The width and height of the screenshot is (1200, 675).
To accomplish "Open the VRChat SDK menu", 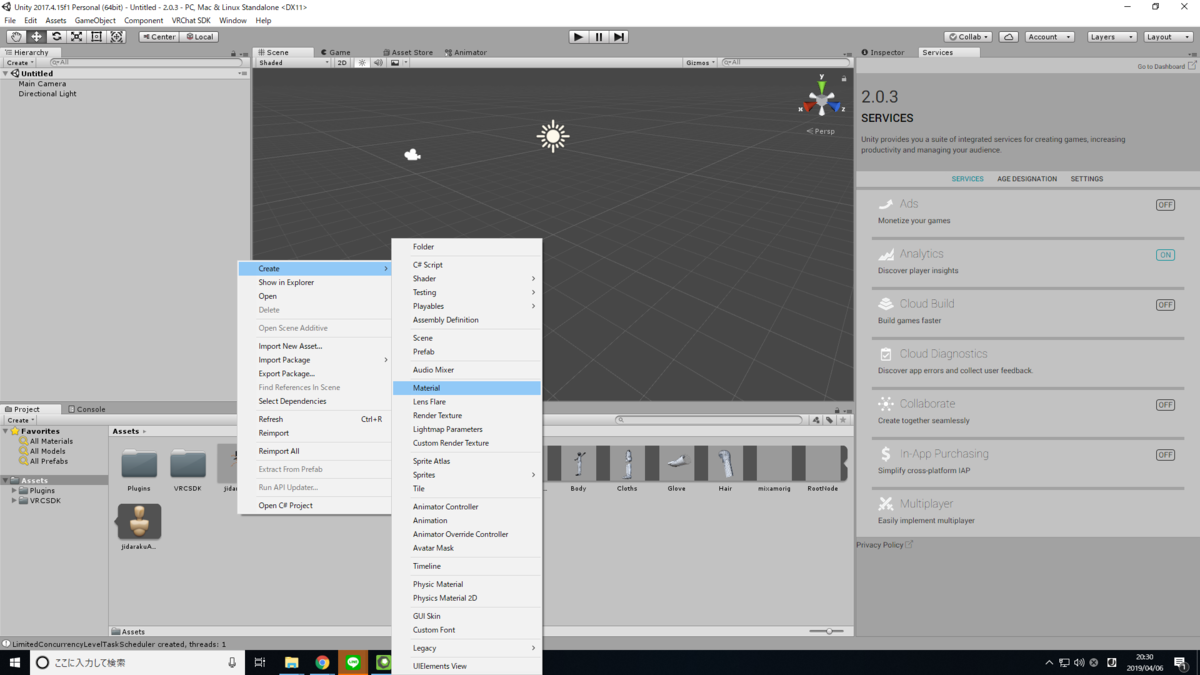I will pos(191,20).
